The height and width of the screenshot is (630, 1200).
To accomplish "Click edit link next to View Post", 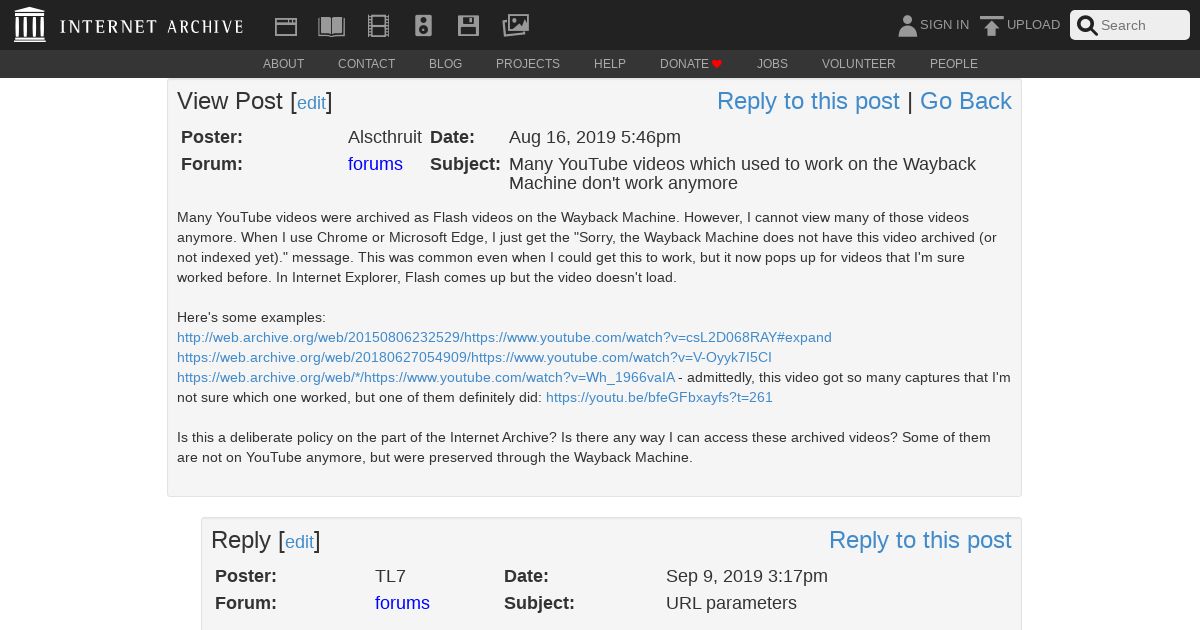I will tap(311, 103).
